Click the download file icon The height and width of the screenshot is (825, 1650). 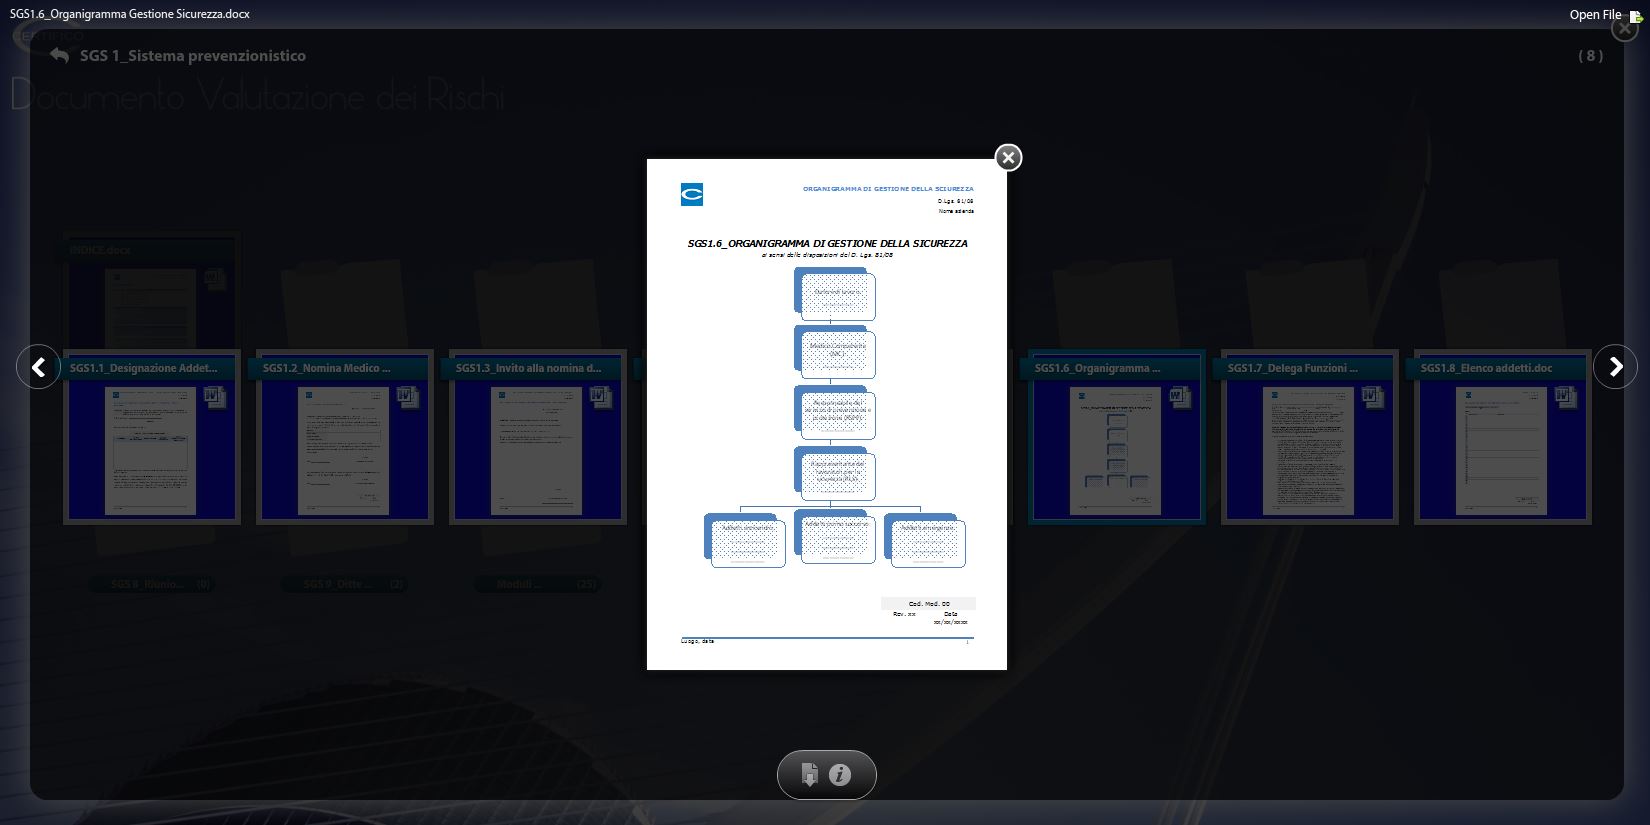[x=810, y=775]
